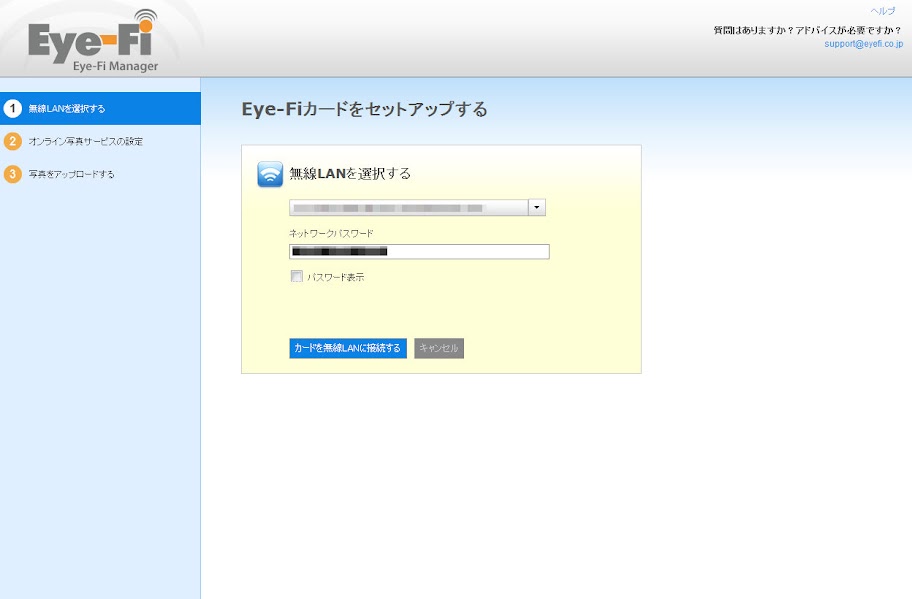
Task: Click the orange step 3 number circle
Action: [13, 174]
